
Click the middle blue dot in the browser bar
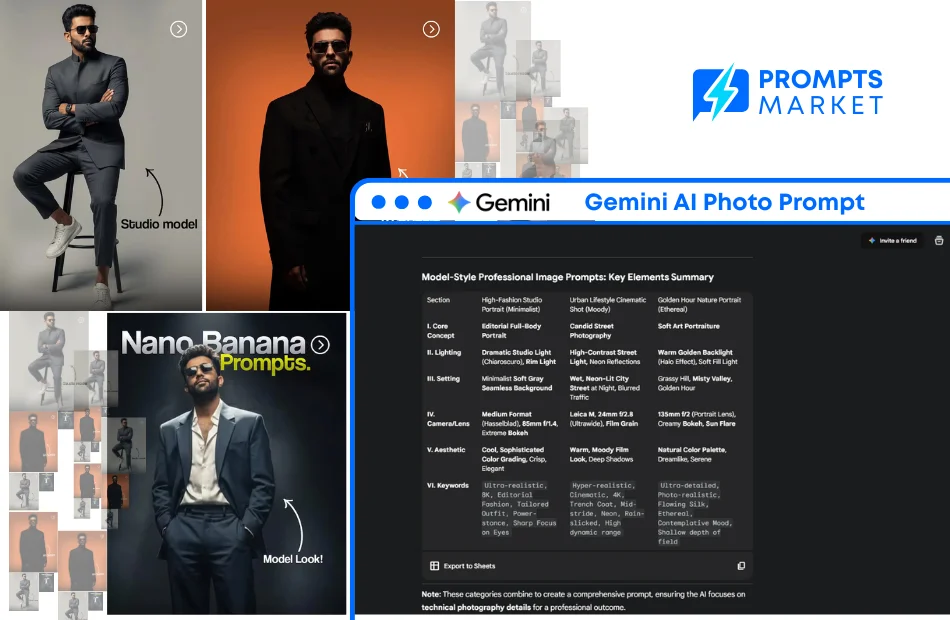click(x=401, y=201)
